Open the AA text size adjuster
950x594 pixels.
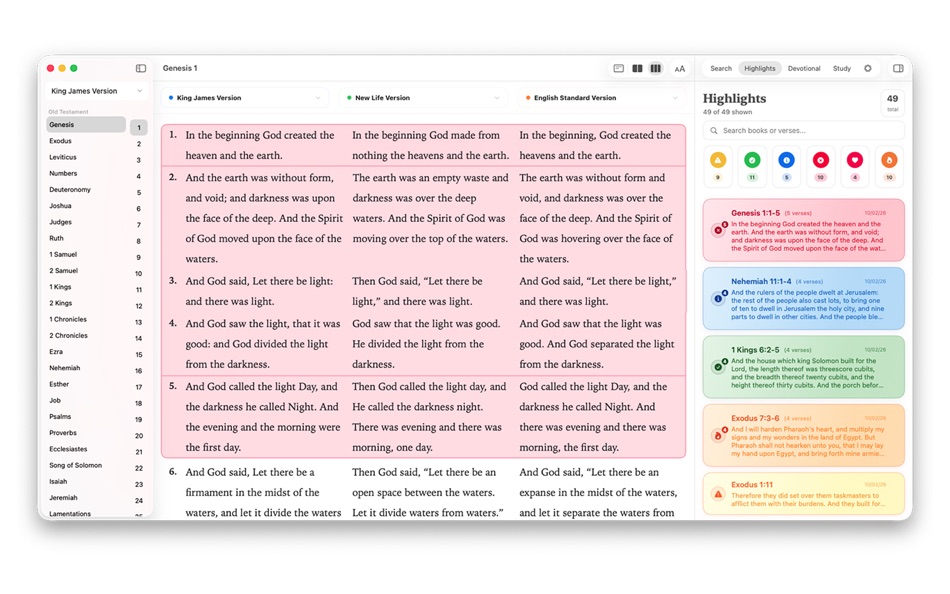[x=680, y=68]
